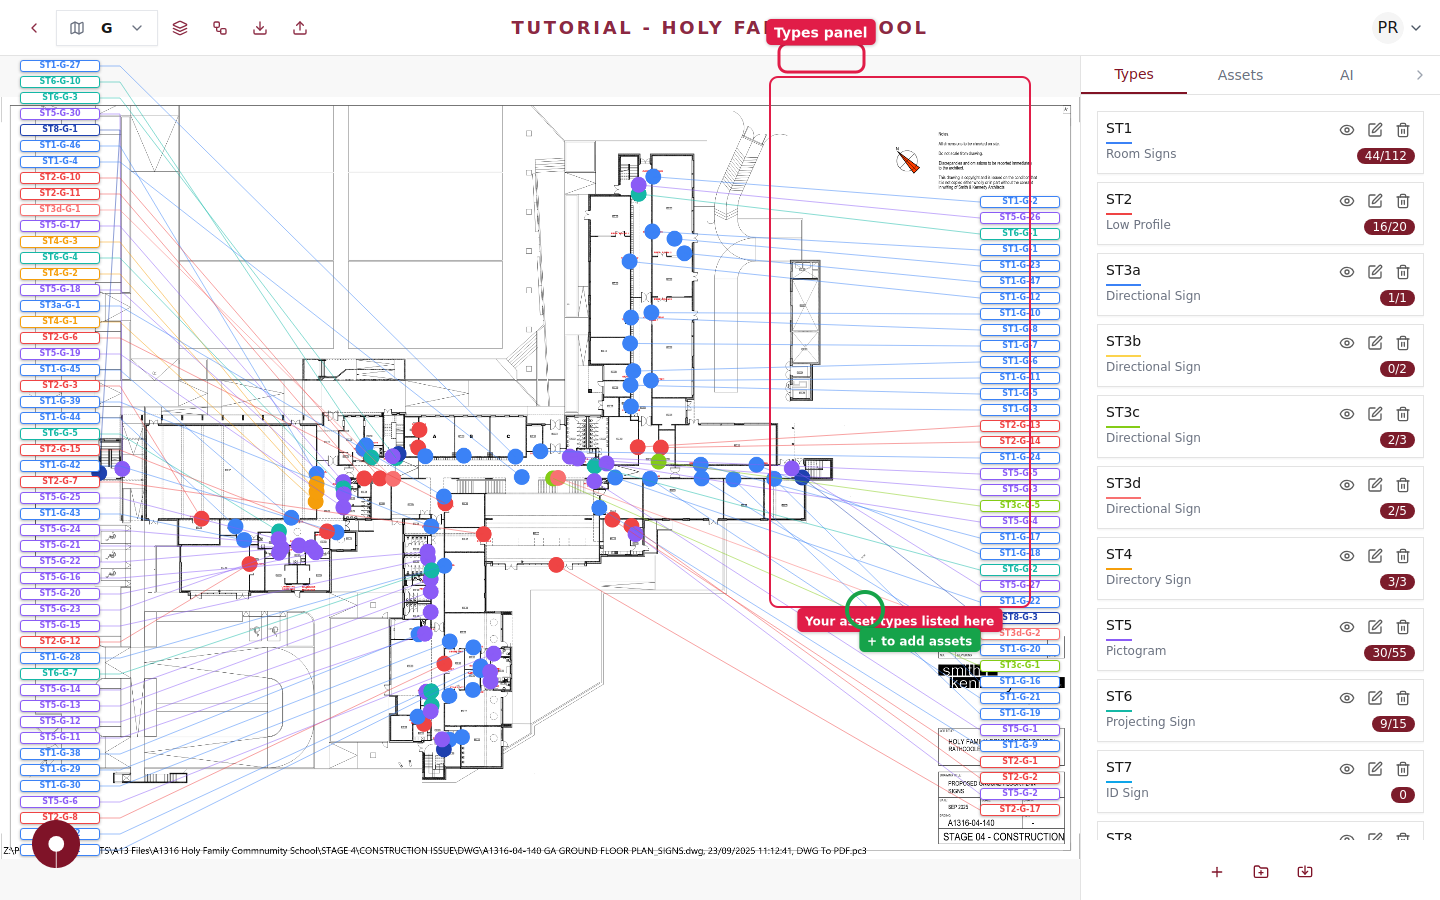
Task: Click the upload icon in top toolbar
Action: [300, 28]
